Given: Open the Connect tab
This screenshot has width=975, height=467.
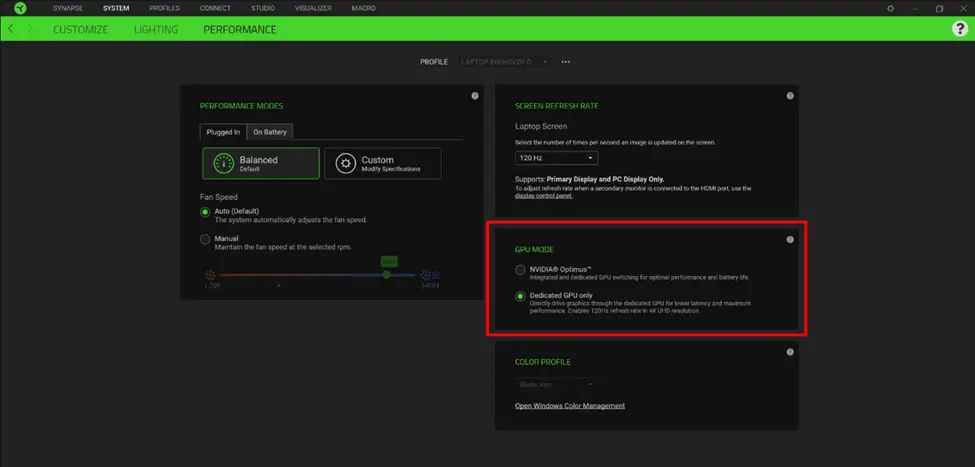Looking at the screenshot, I should tap(215, 8).
